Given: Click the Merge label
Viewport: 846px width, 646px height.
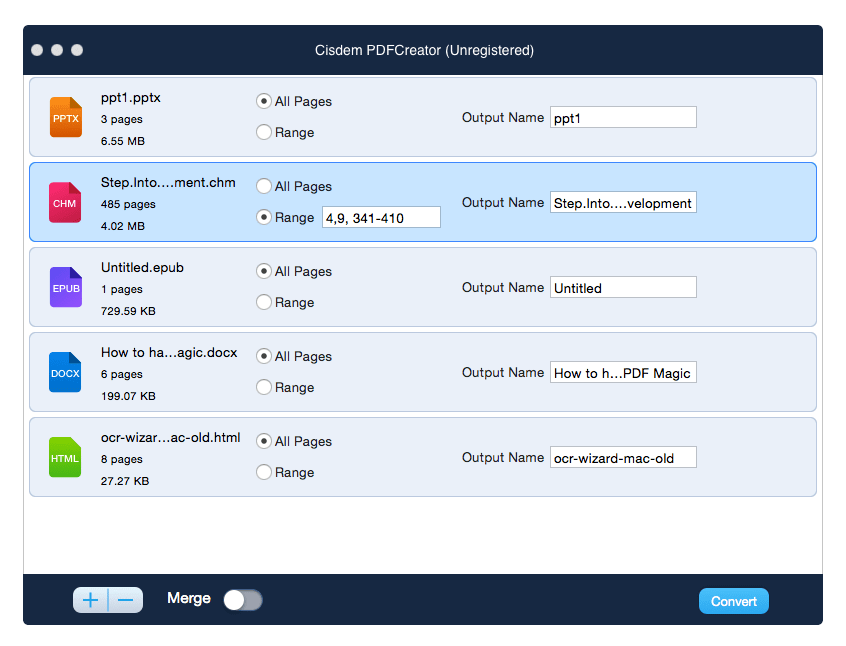Looking at the screenshot, I should 189,598.
